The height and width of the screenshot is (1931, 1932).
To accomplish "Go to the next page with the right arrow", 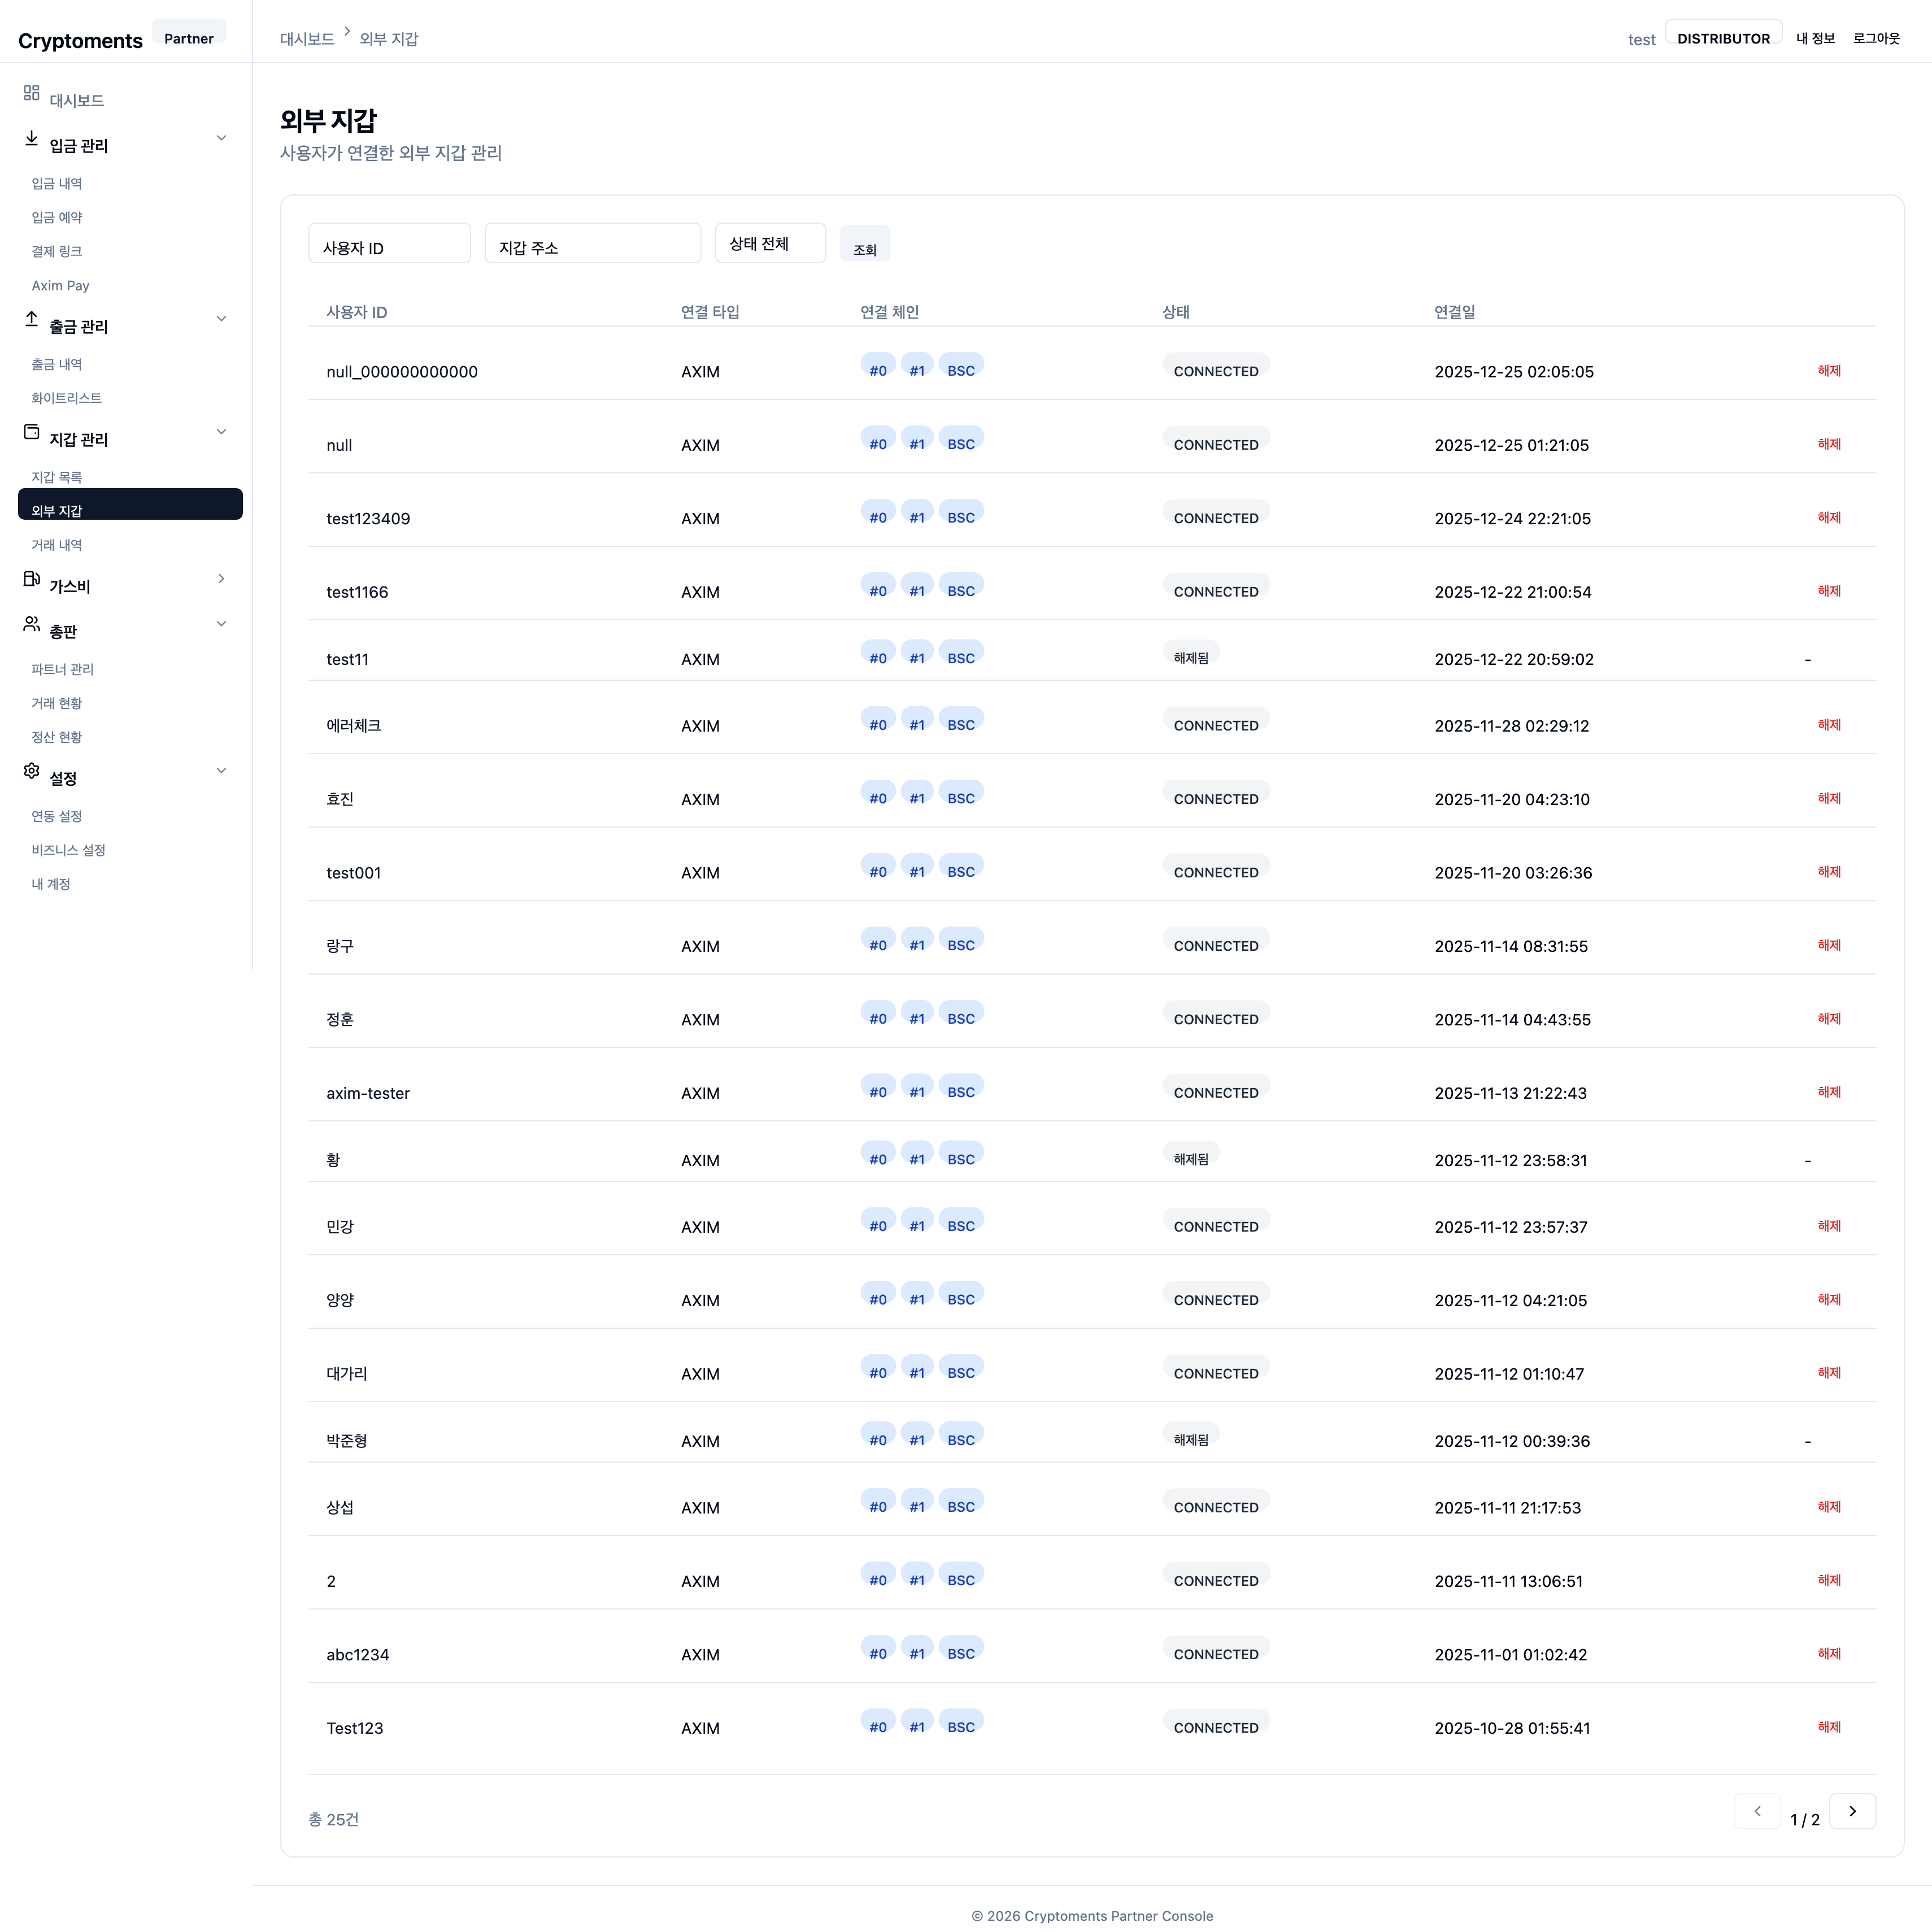I will tap(1852, 1811).
